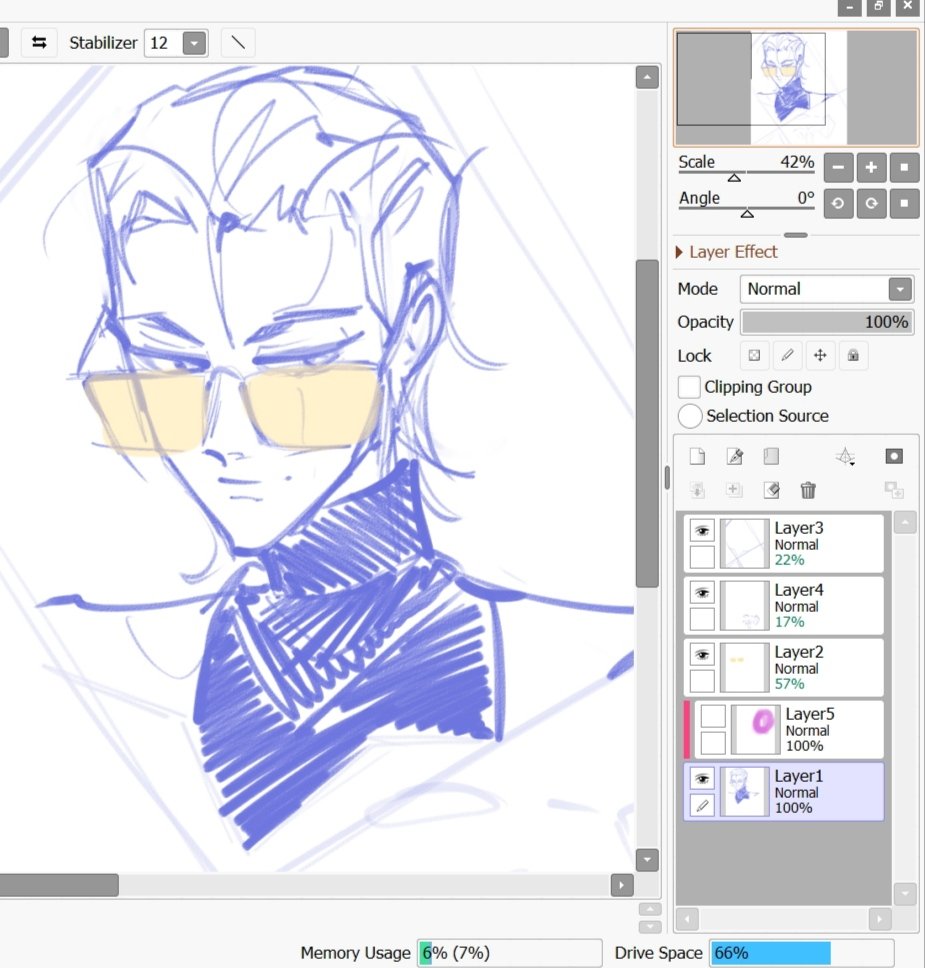Select Layer2 in the layers panel
925x968 pixels.
click(x=820, y=667)
